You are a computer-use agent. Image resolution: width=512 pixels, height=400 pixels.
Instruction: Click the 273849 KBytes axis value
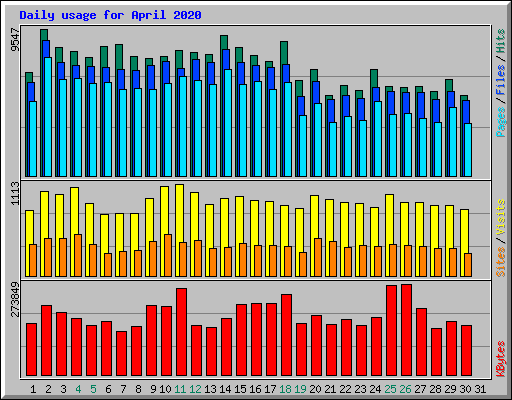(15, 299)
